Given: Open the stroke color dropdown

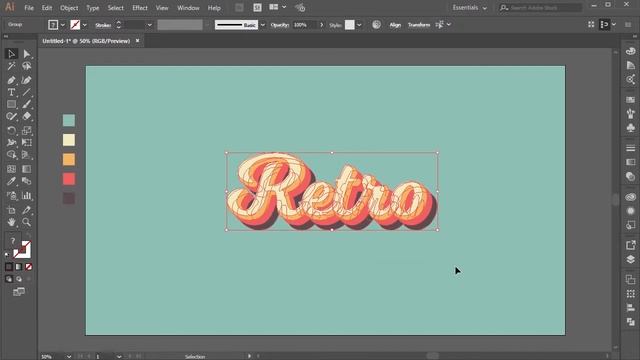Looking at the screenshot, I should click(x=84, y=25).
